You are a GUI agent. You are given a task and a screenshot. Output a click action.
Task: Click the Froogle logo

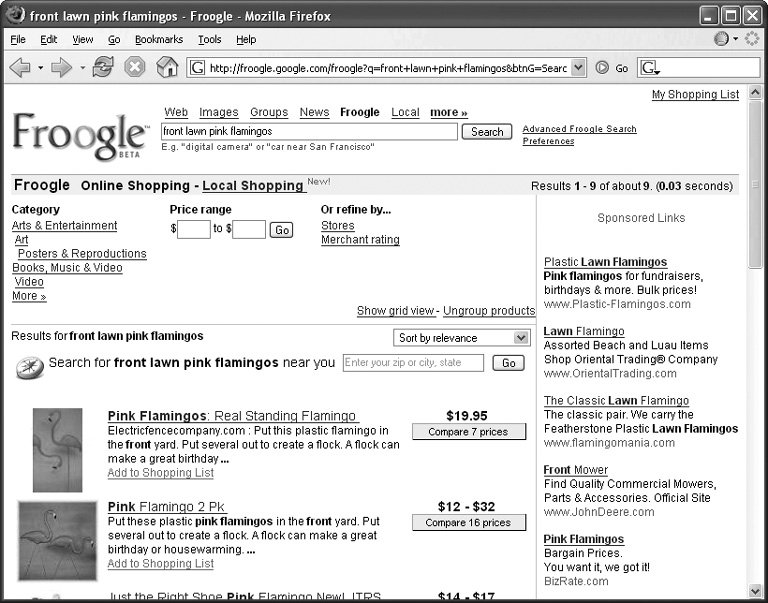click(x=80, y=134)
